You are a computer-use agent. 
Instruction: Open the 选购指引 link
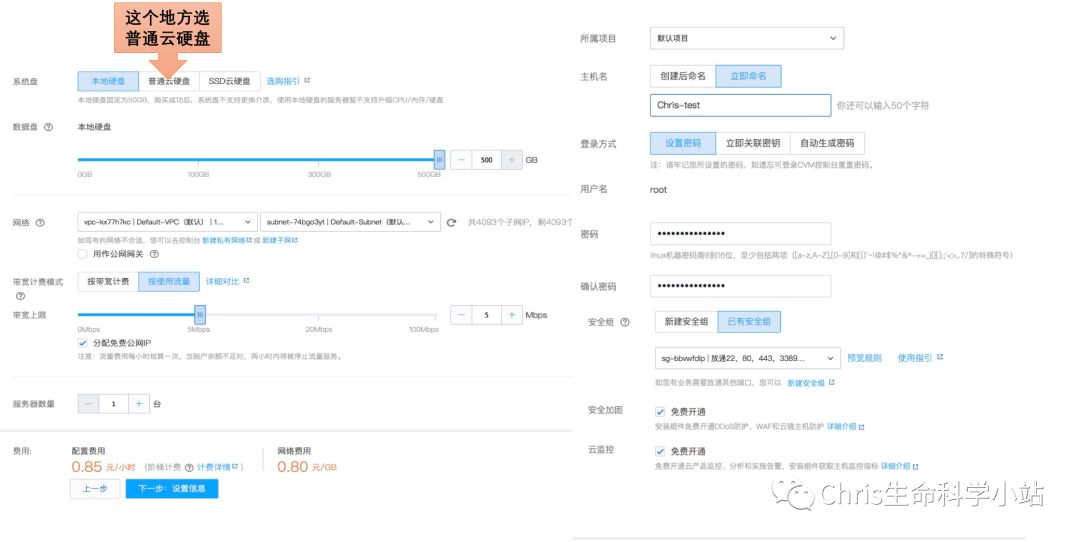pos(288,81)
